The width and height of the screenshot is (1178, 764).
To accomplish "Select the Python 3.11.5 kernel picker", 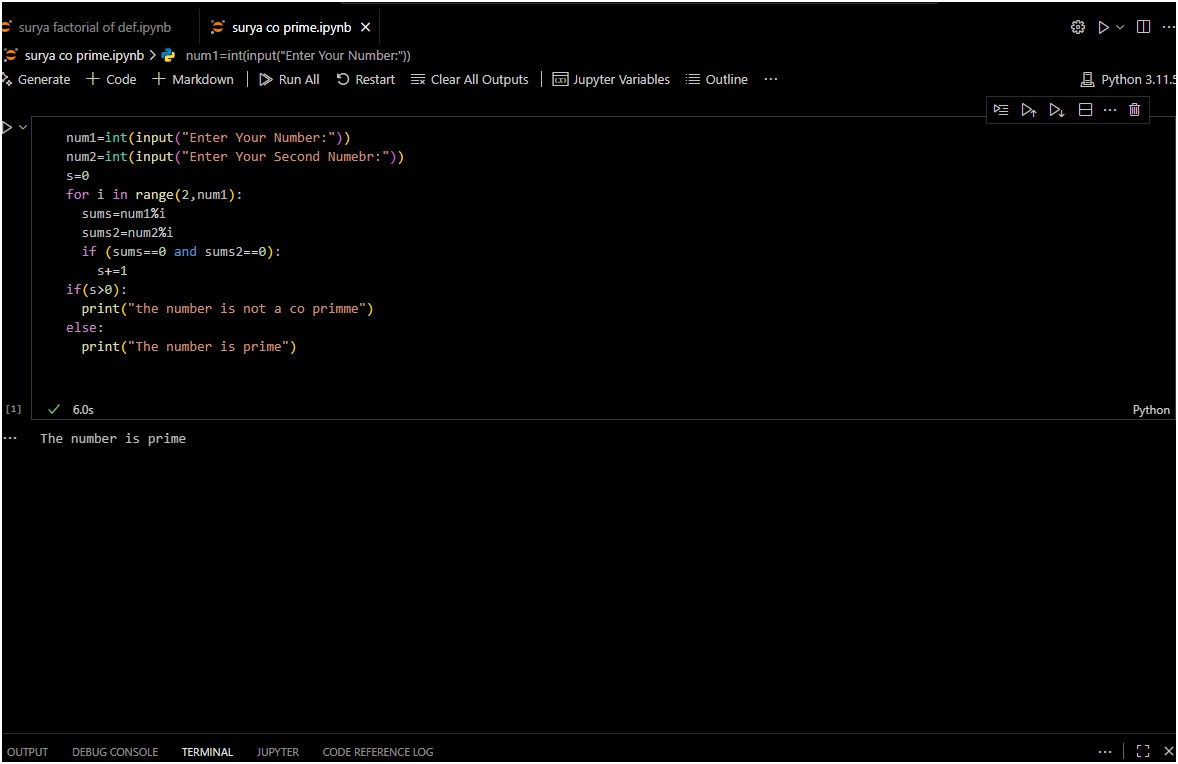I will pos(1129,79).
